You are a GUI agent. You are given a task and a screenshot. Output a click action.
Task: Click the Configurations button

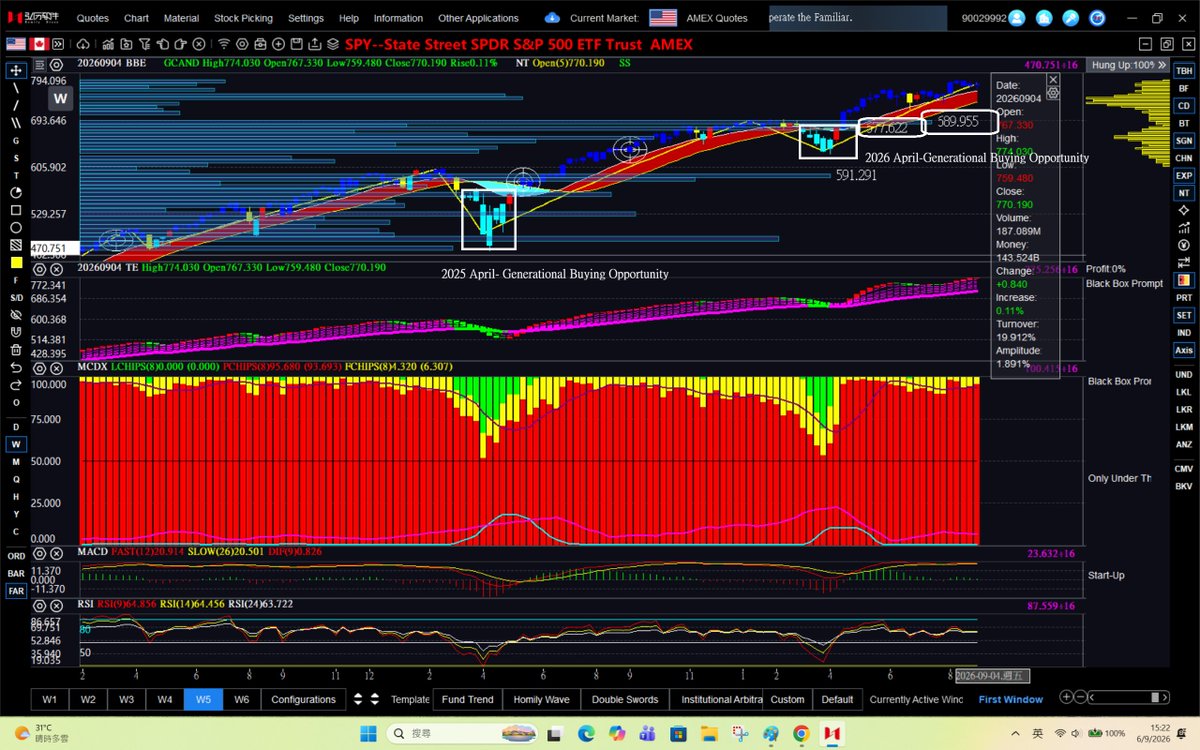[303, 699]
